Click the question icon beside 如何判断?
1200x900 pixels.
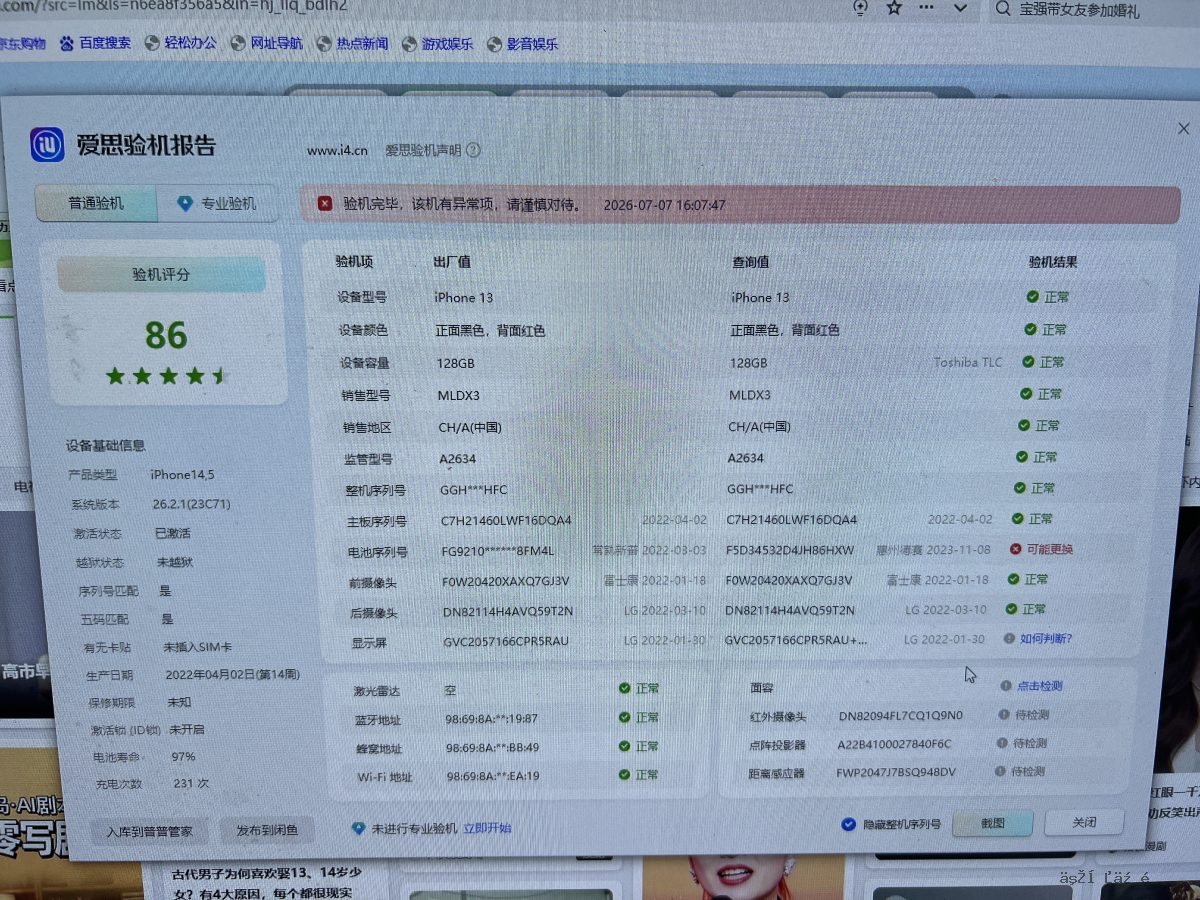1009,638
